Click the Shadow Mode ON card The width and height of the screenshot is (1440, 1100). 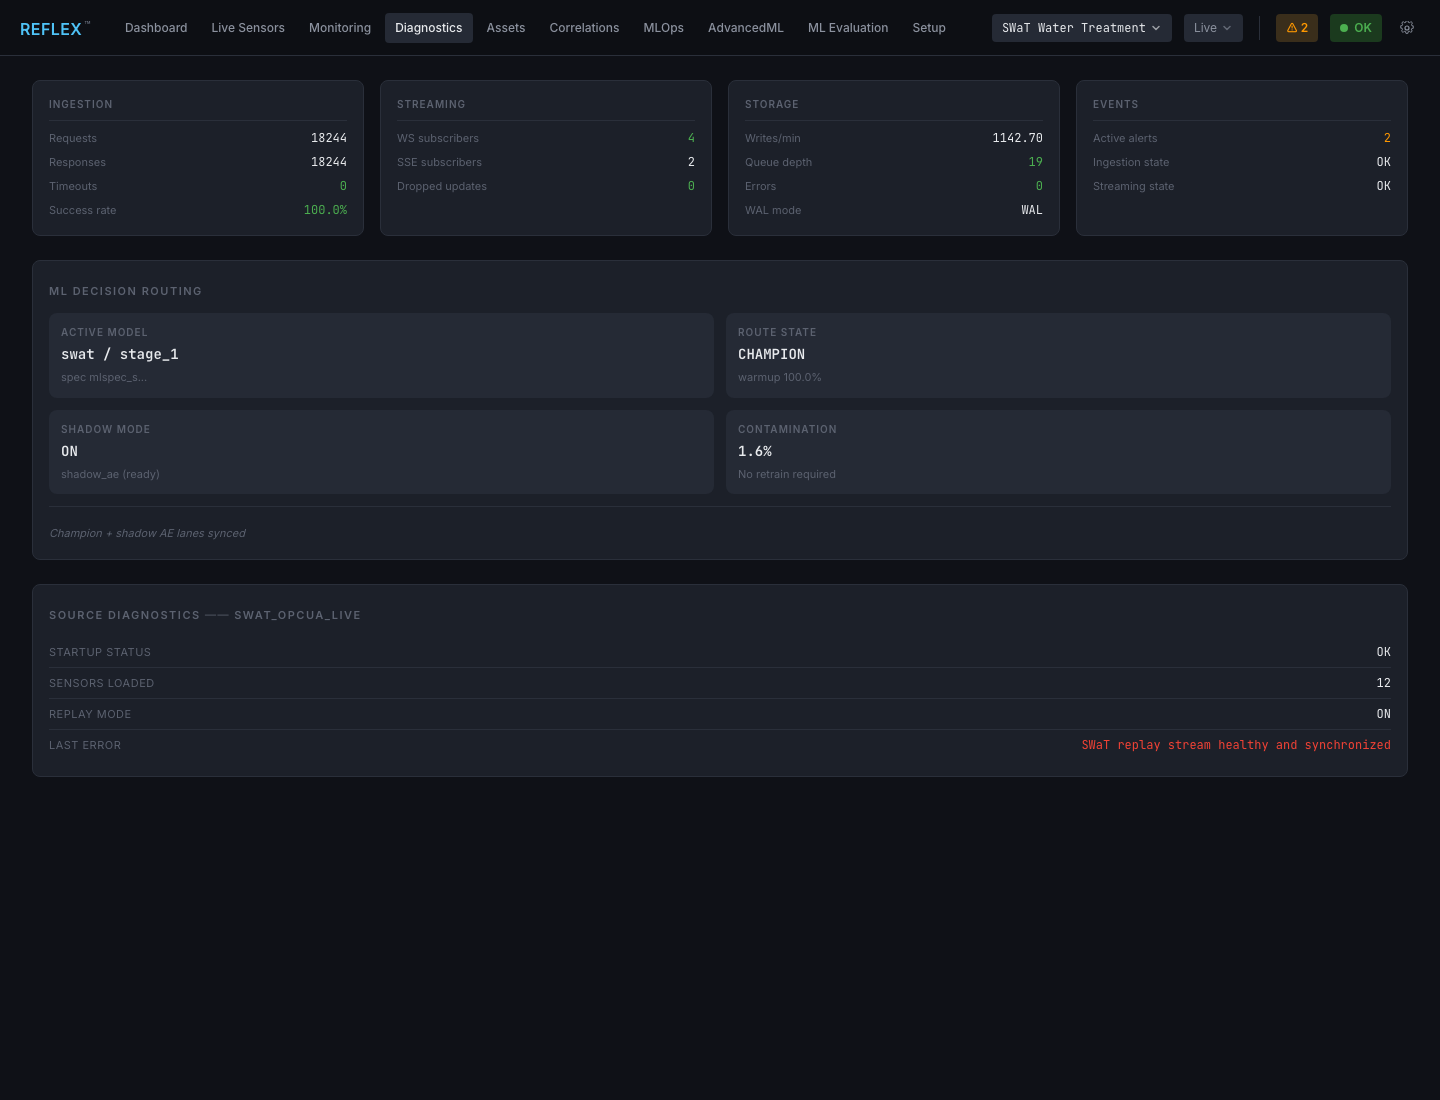(x=381, y=452)
